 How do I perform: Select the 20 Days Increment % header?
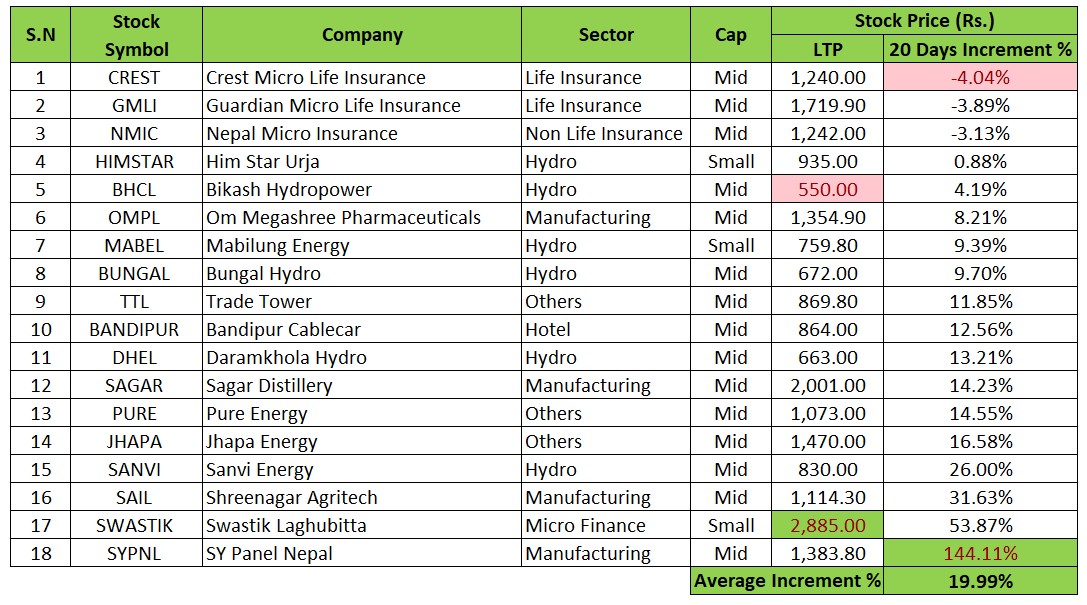[x=980, y=49]
